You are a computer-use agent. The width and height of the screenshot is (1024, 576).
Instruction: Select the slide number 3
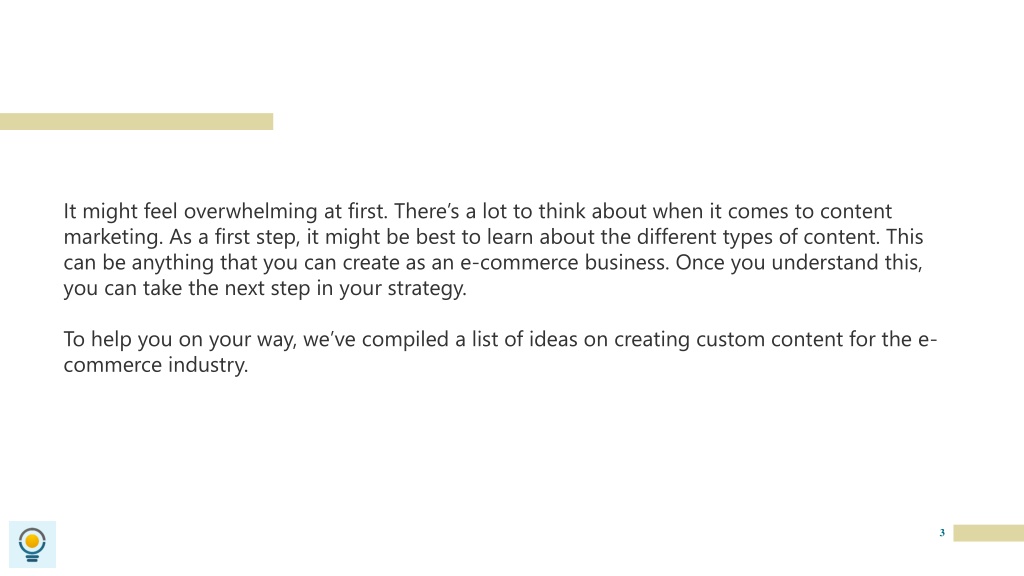click(x=942, y=533)
